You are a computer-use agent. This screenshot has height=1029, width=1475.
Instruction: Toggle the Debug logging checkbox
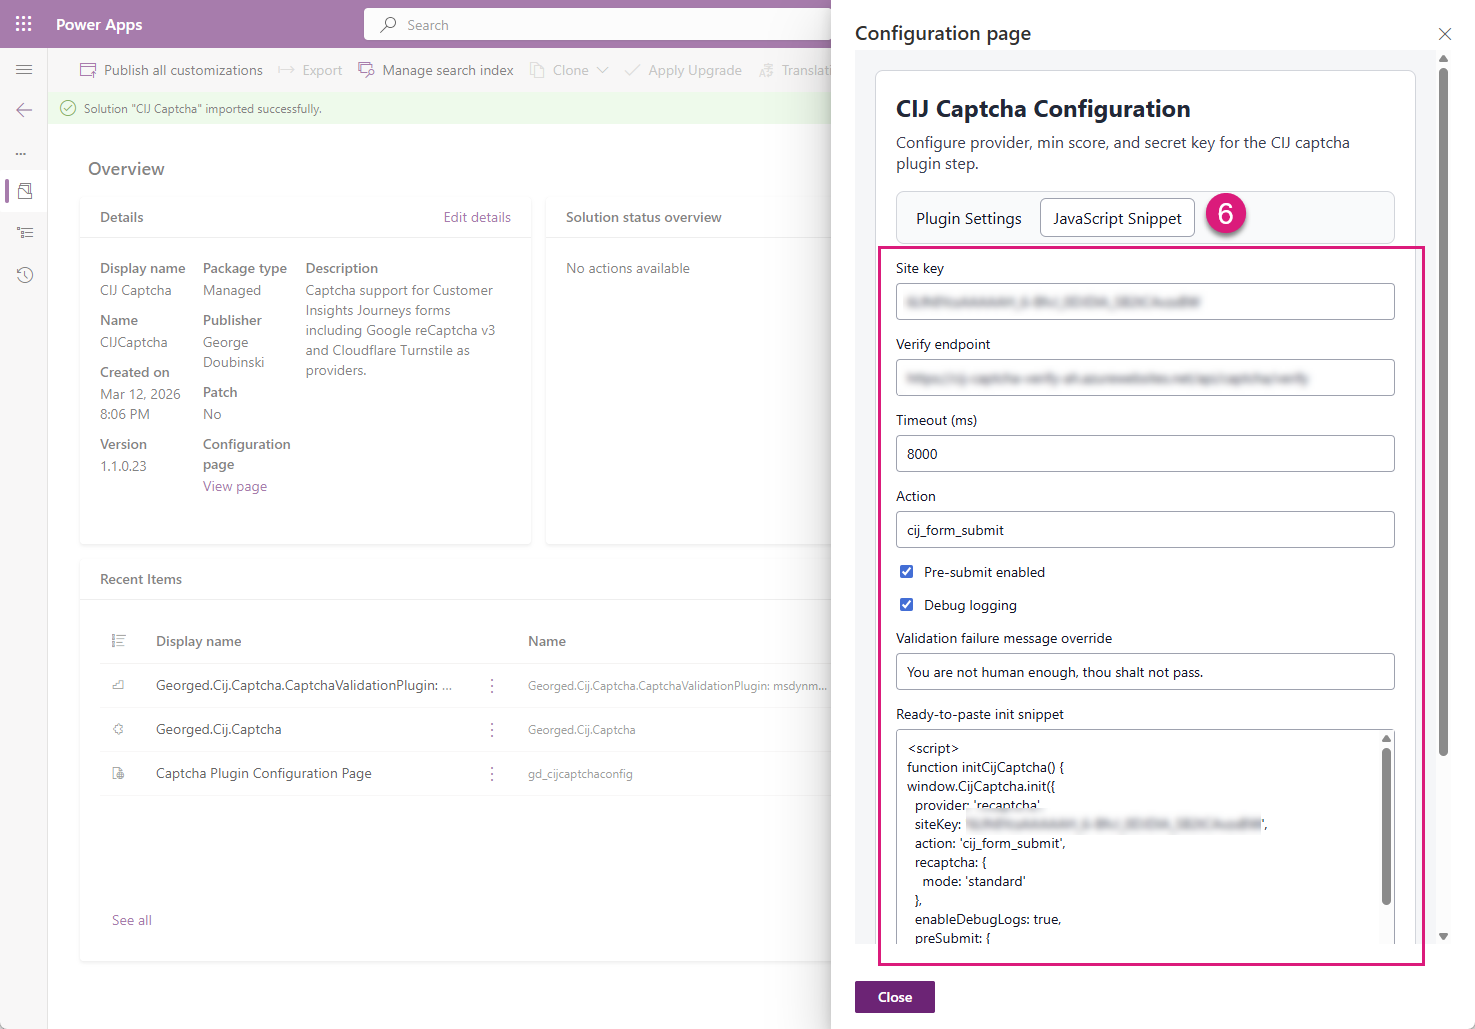click(906, 605)
